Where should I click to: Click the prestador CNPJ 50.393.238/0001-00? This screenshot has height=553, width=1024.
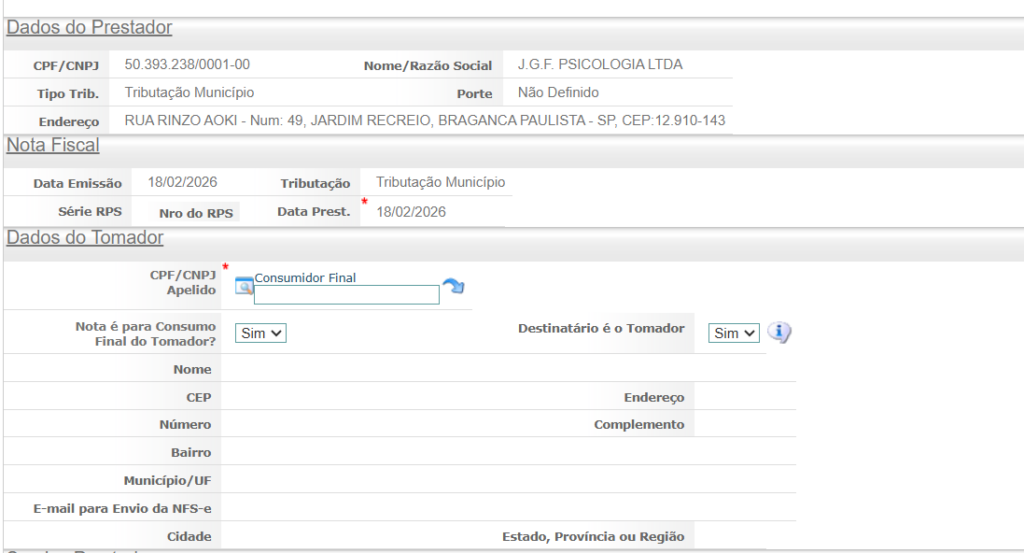[x=187, y=65]
